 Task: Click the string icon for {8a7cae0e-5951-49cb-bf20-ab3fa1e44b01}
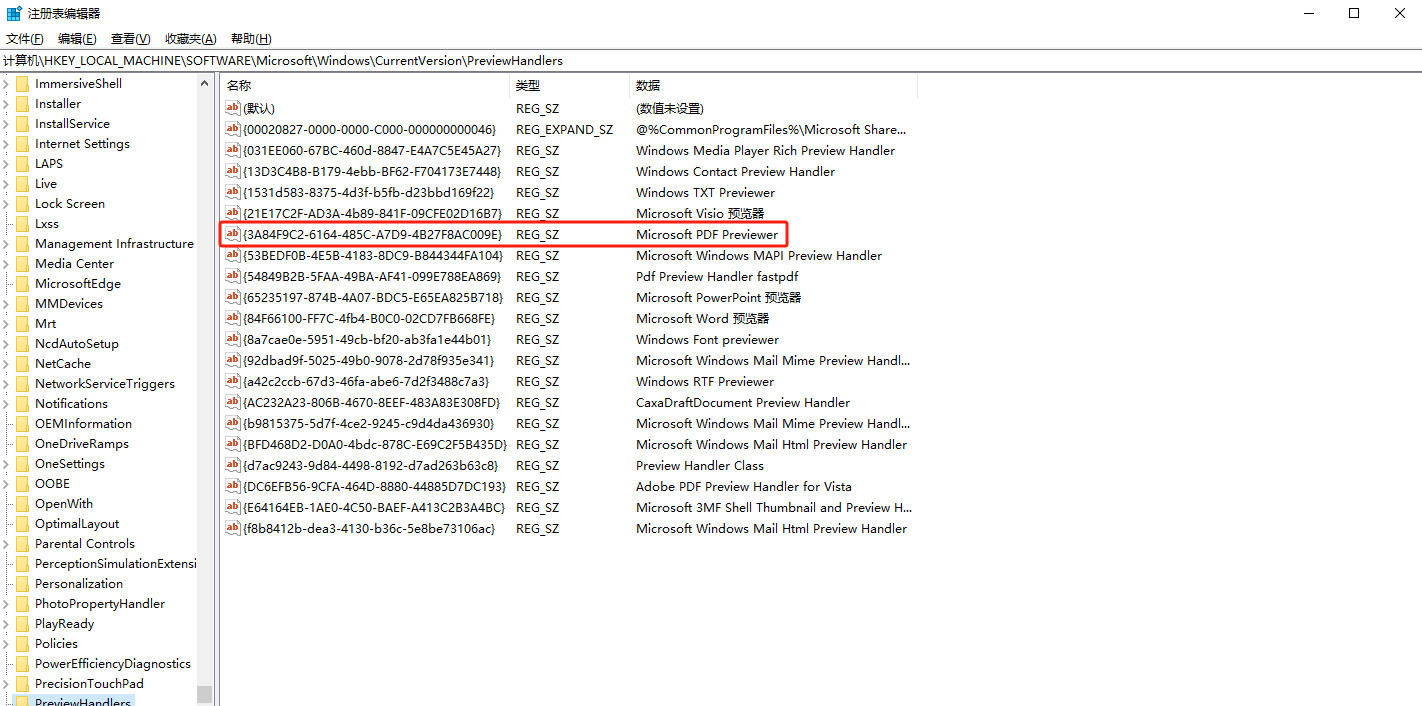(233, 339)
